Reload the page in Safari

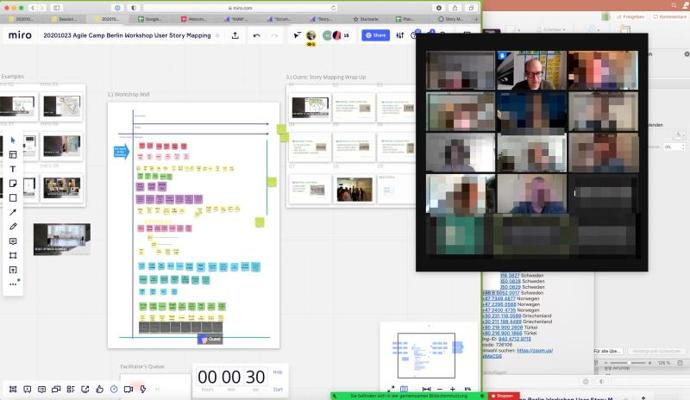(333, 8)
